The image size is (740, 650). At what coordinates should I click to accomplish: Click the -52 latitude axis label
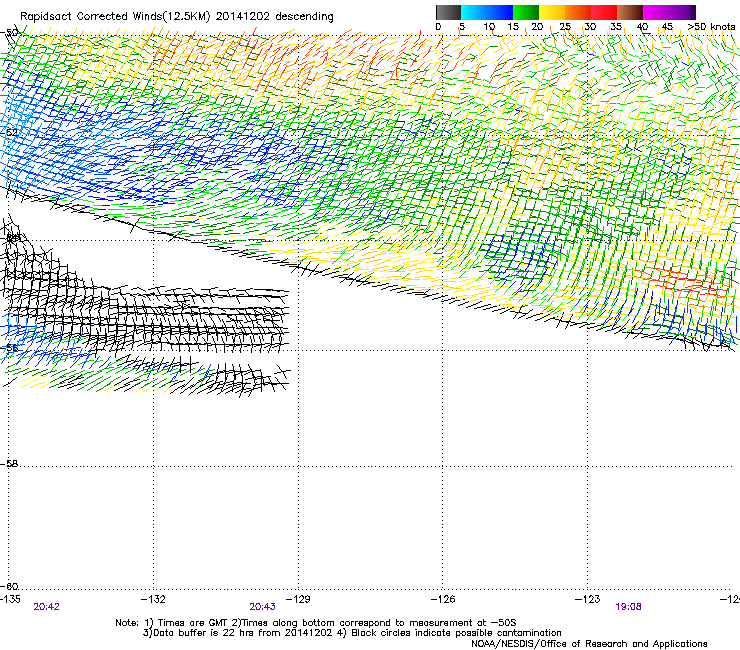pos(9,133)
